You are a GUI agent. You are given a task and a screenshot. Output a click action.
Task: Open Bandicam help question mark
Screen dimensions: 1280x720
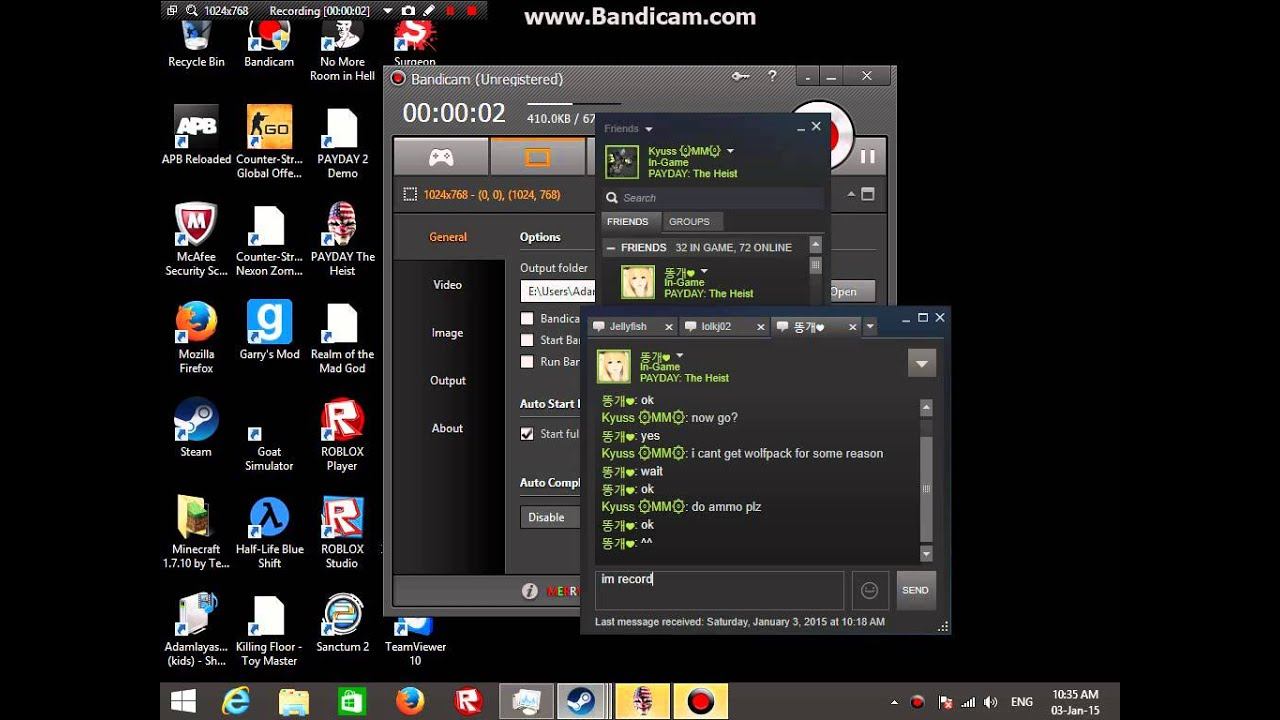click(x=772, y=76)
